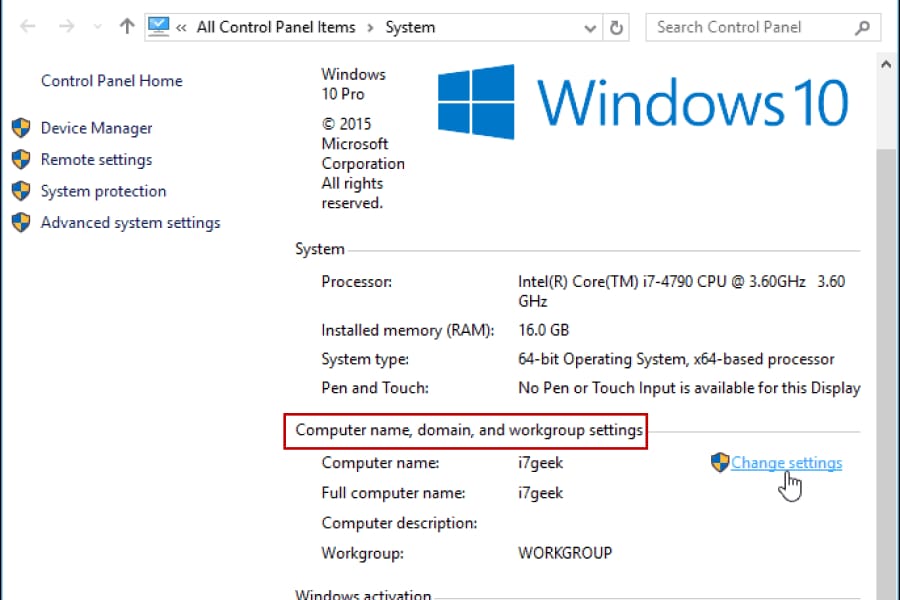Click the System type label

click(365, 359)
